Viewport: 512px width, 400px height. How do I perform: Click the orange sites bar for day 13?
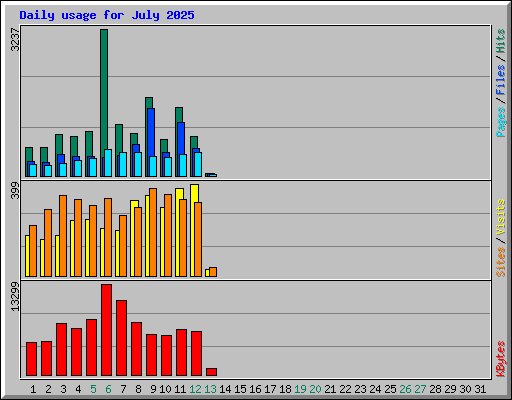(x=213, y=272)
